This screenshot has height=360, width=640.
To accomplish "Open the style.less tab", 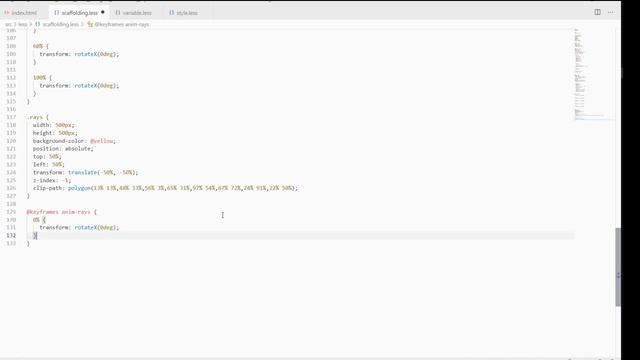I will tap(187, 13).
